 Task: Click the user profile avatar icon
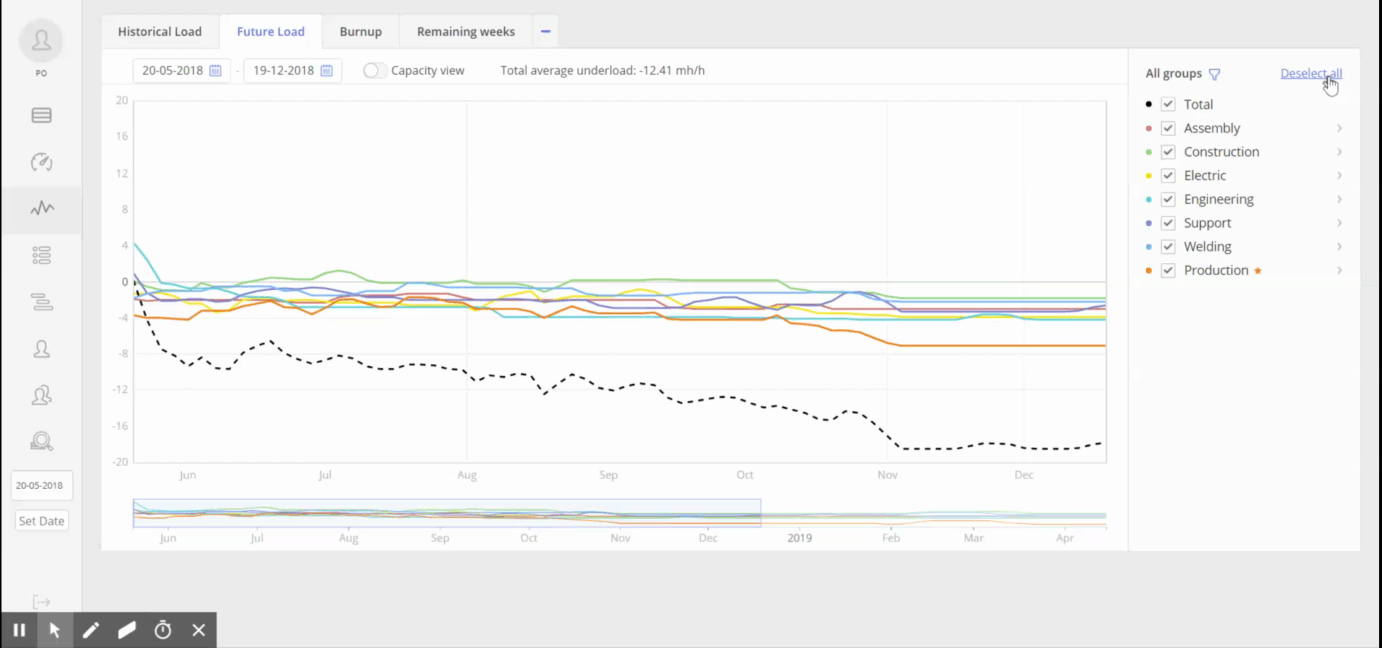pyautogui.click(x=41, y=41)
